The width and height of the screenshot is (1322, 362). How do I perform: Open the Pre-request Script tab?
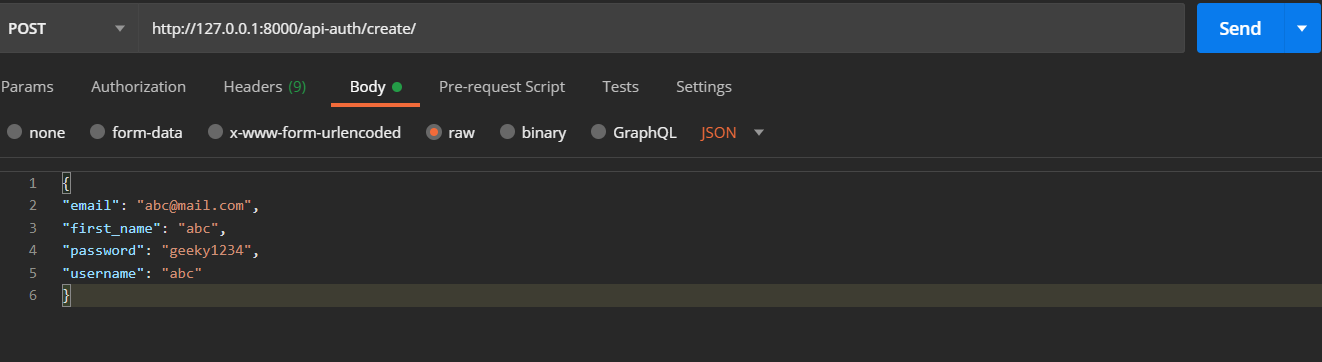point(502,87)
